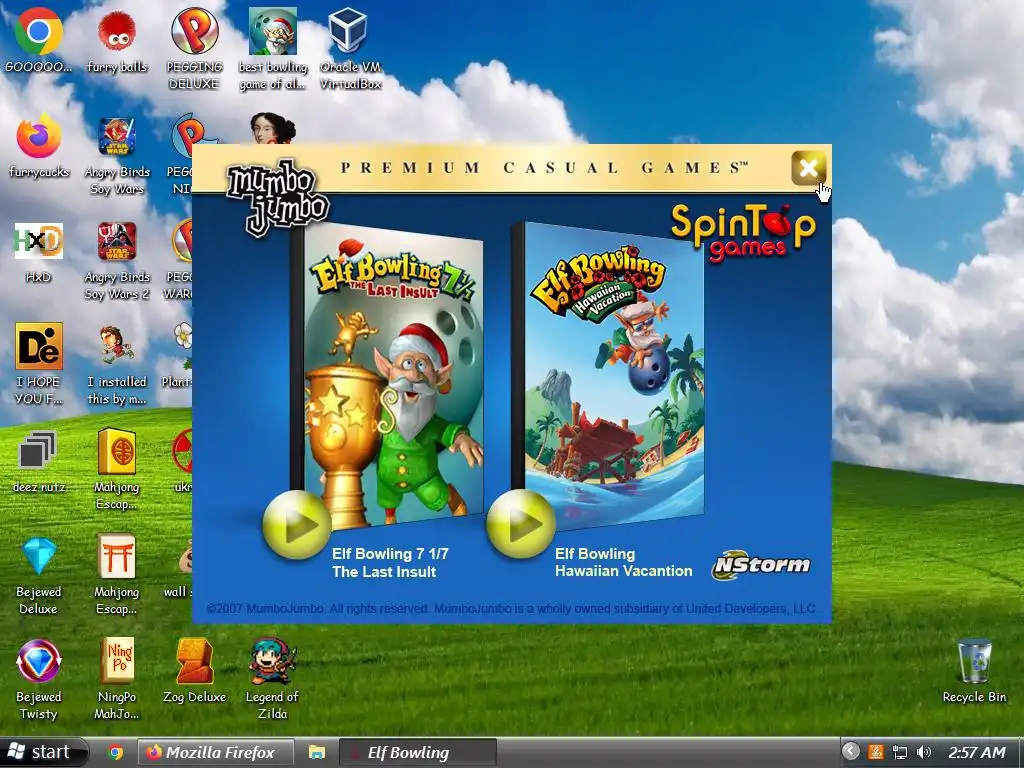The width and height of the screenshot is (1024, 768).
Task: Open the Bejeweled Deluxe desktop icon
Action: point(39,556)
